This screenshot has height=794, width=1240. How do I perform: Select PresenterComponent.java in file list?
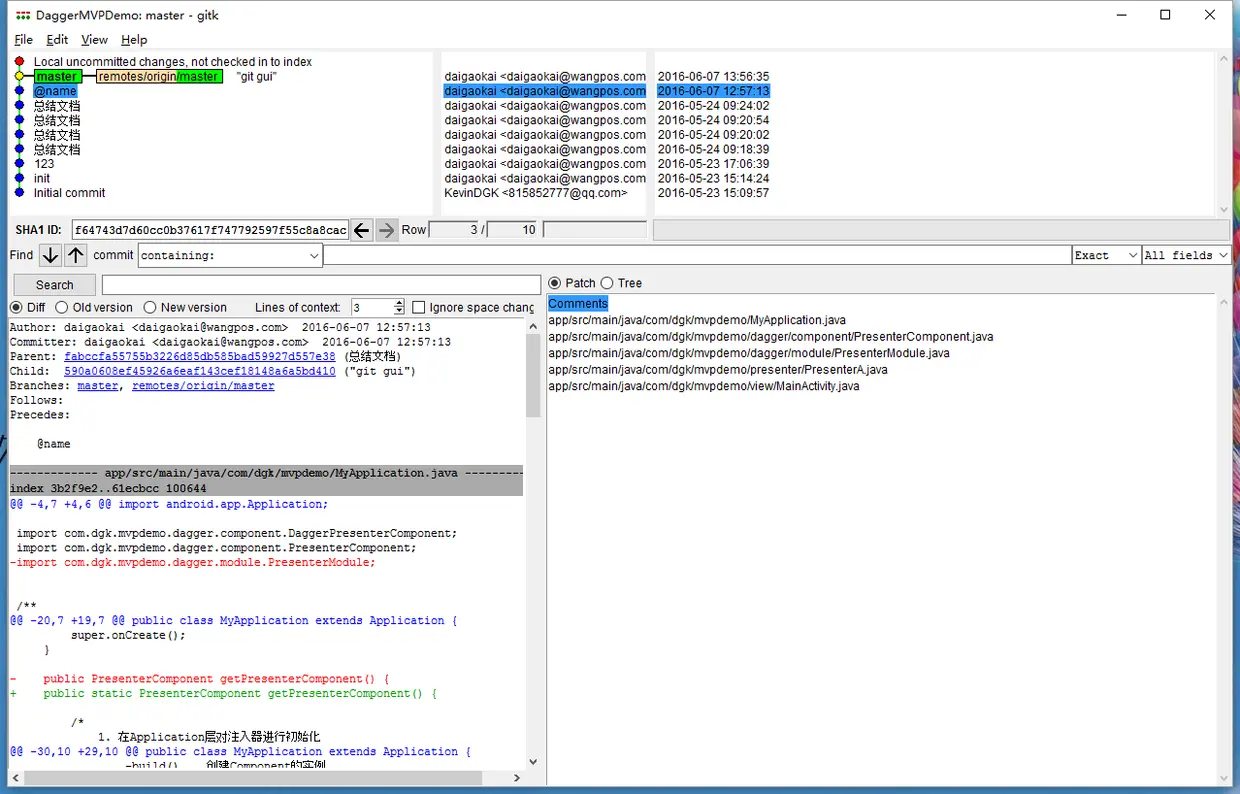[x=771, y=337]
